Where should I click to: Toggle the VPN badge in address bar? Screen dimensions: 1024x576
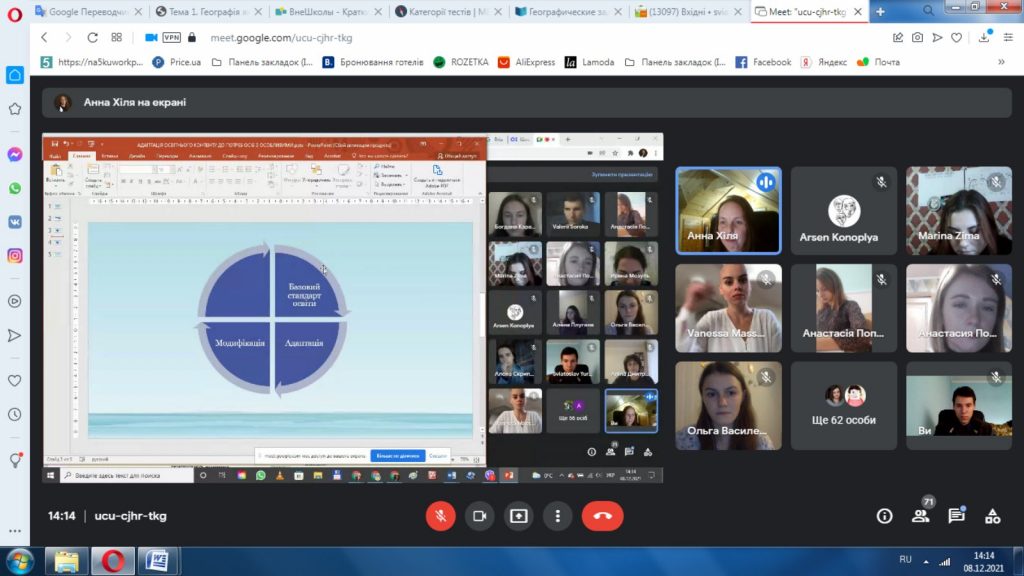click(x=172, y=37)
